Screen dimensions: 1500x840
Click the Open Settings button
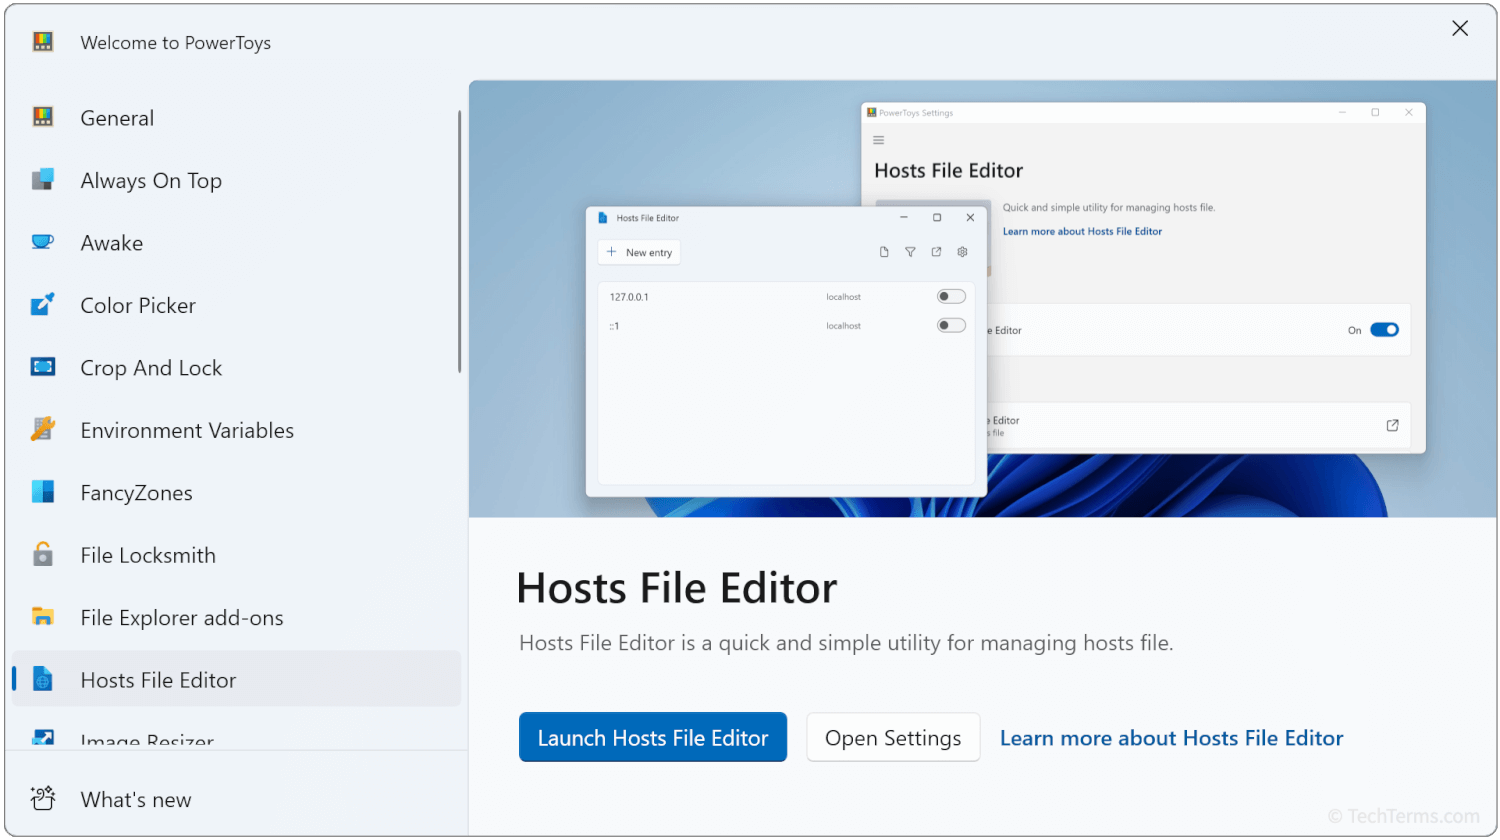click(893, 738)
